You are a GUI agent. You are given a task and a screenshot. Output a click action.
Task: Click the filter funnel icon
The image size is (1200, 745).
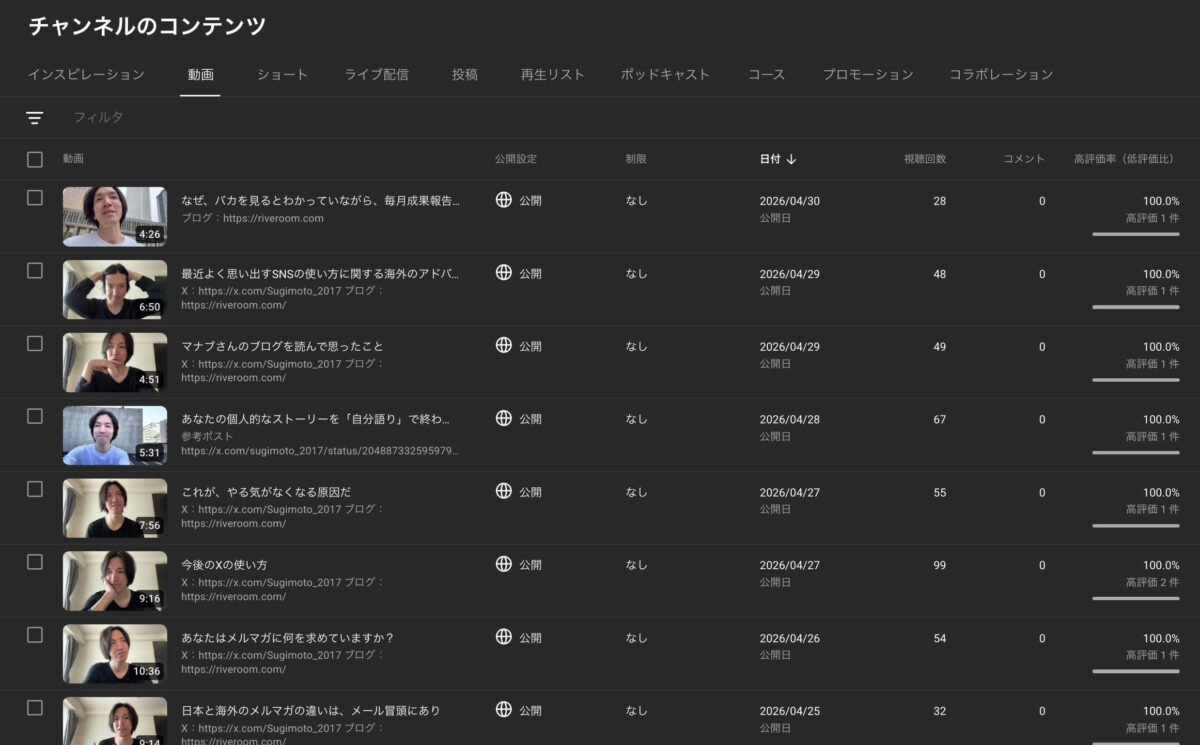click(35, 117)
